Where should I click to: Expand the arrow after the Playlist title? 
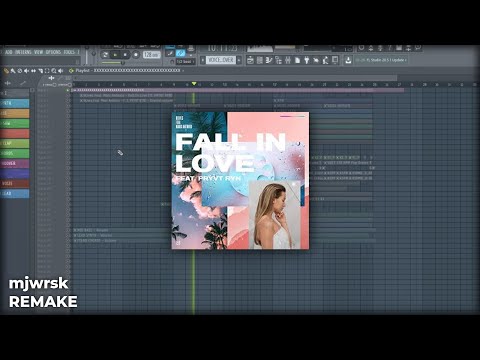click(x=183, y=71)
